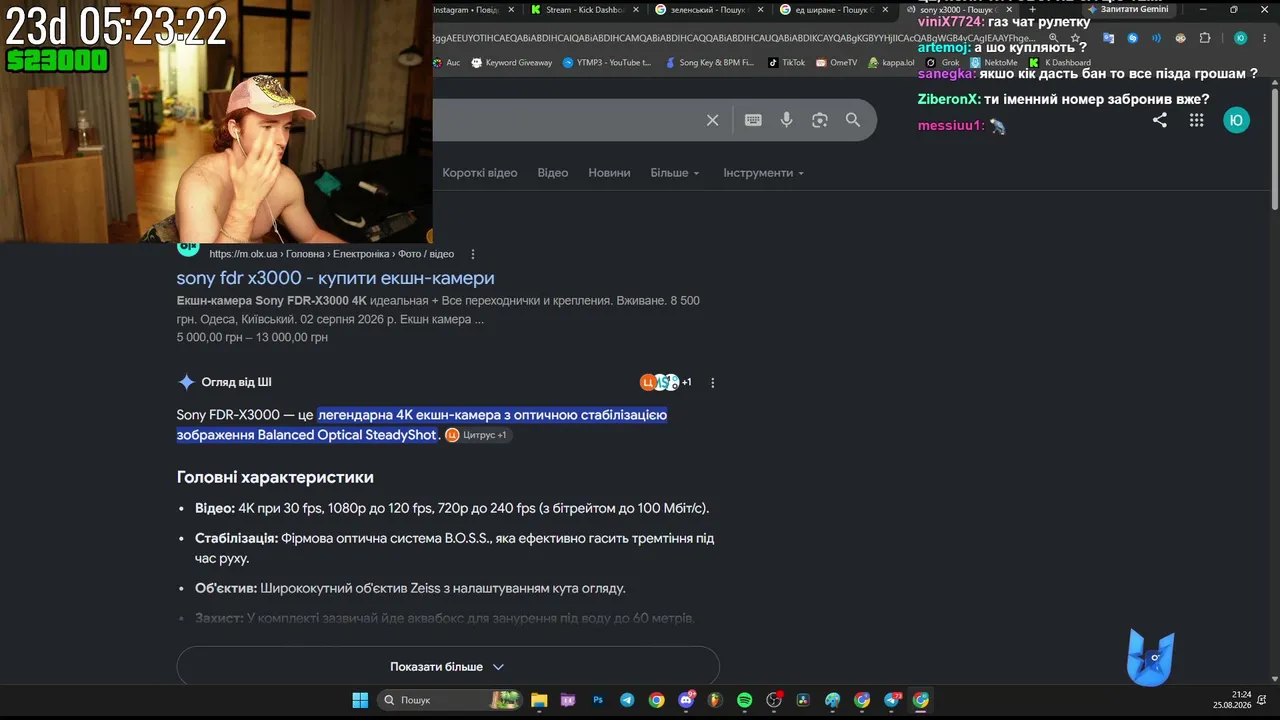Open the Keyword Giveaway bookmark
The image size is (1280, 720).
click(511, 62)
